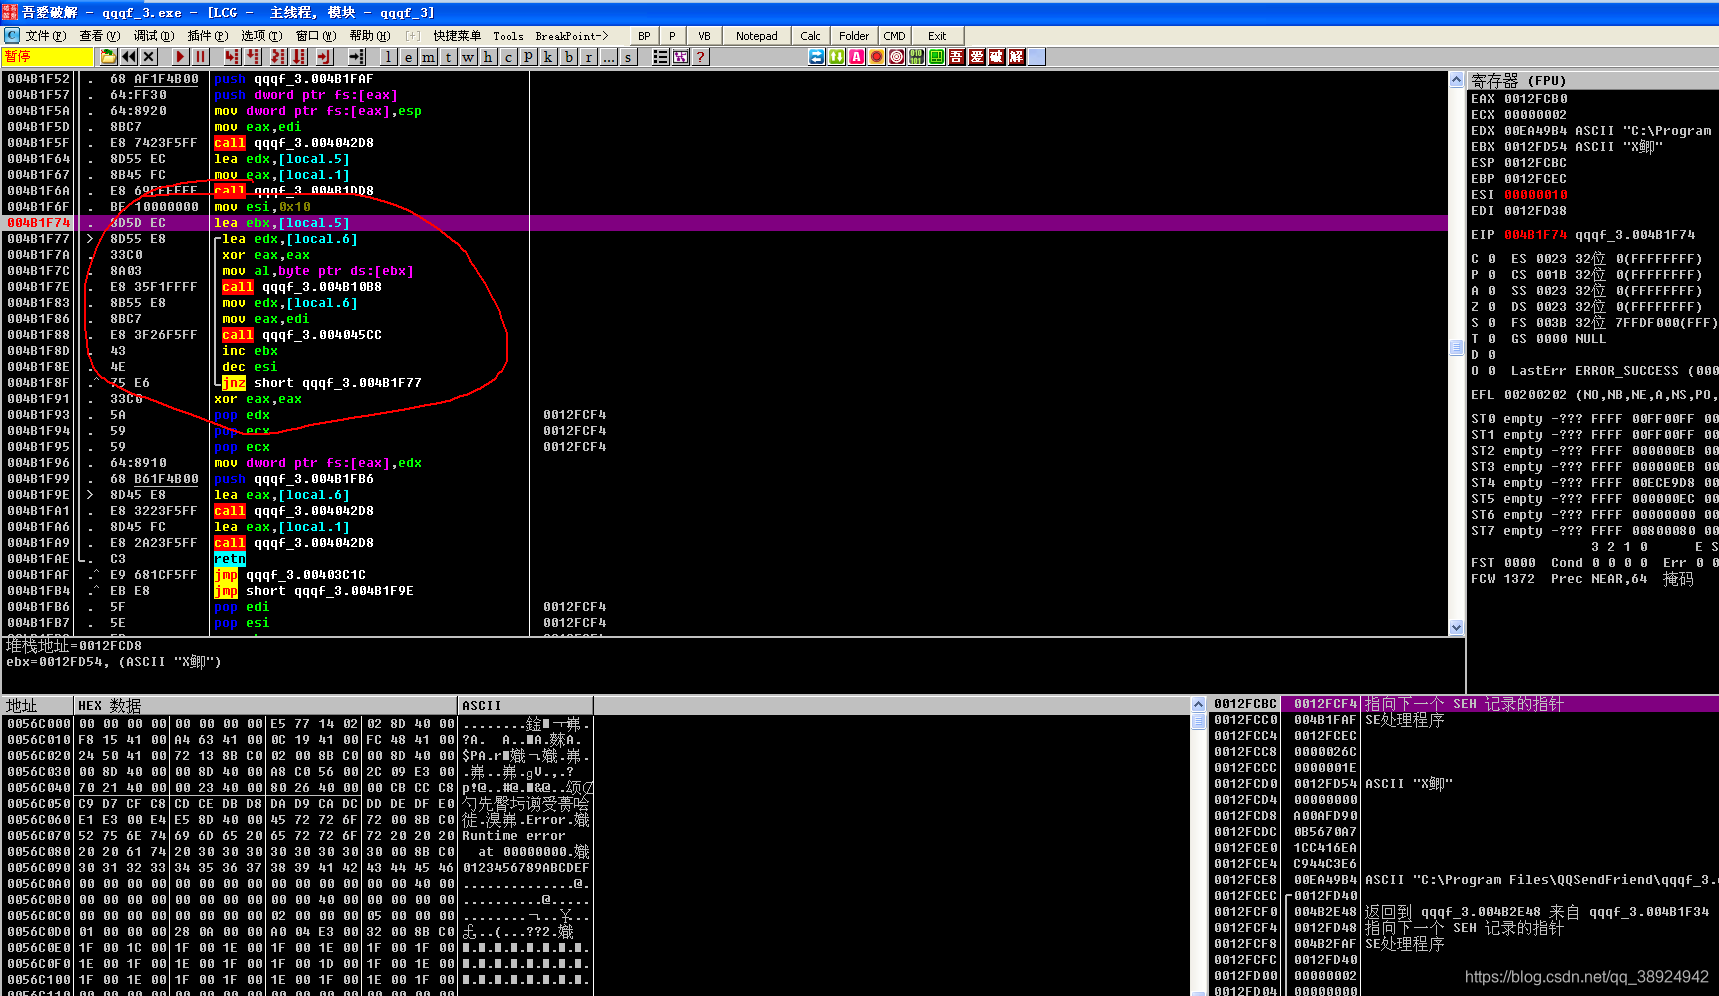
Task: Open the 文件(F) File menu
Action: pyautogui.click(x=46, y=36)
